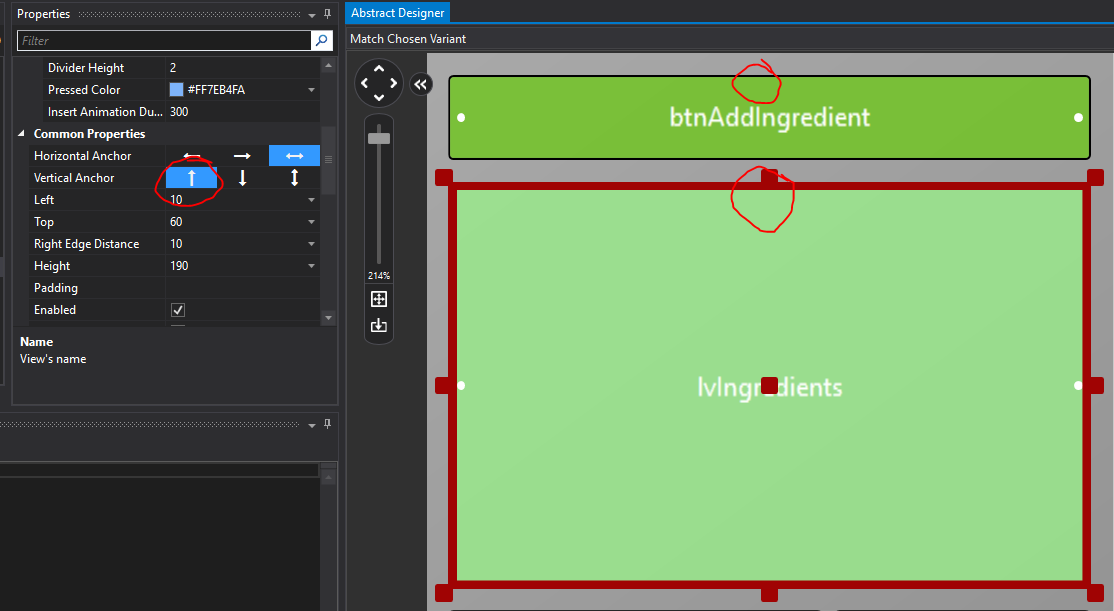This screenshot has width=1114, height=611.
Task: Click the Horizontal Anchor label
Action: [82, 156]
